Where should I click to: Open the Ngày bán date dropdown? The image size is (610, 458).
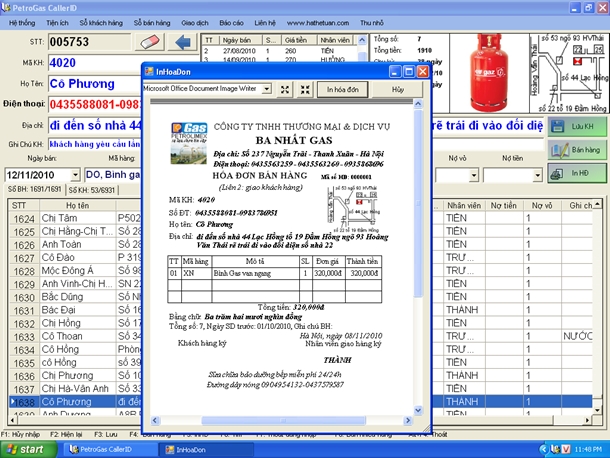tap(75, 175)
